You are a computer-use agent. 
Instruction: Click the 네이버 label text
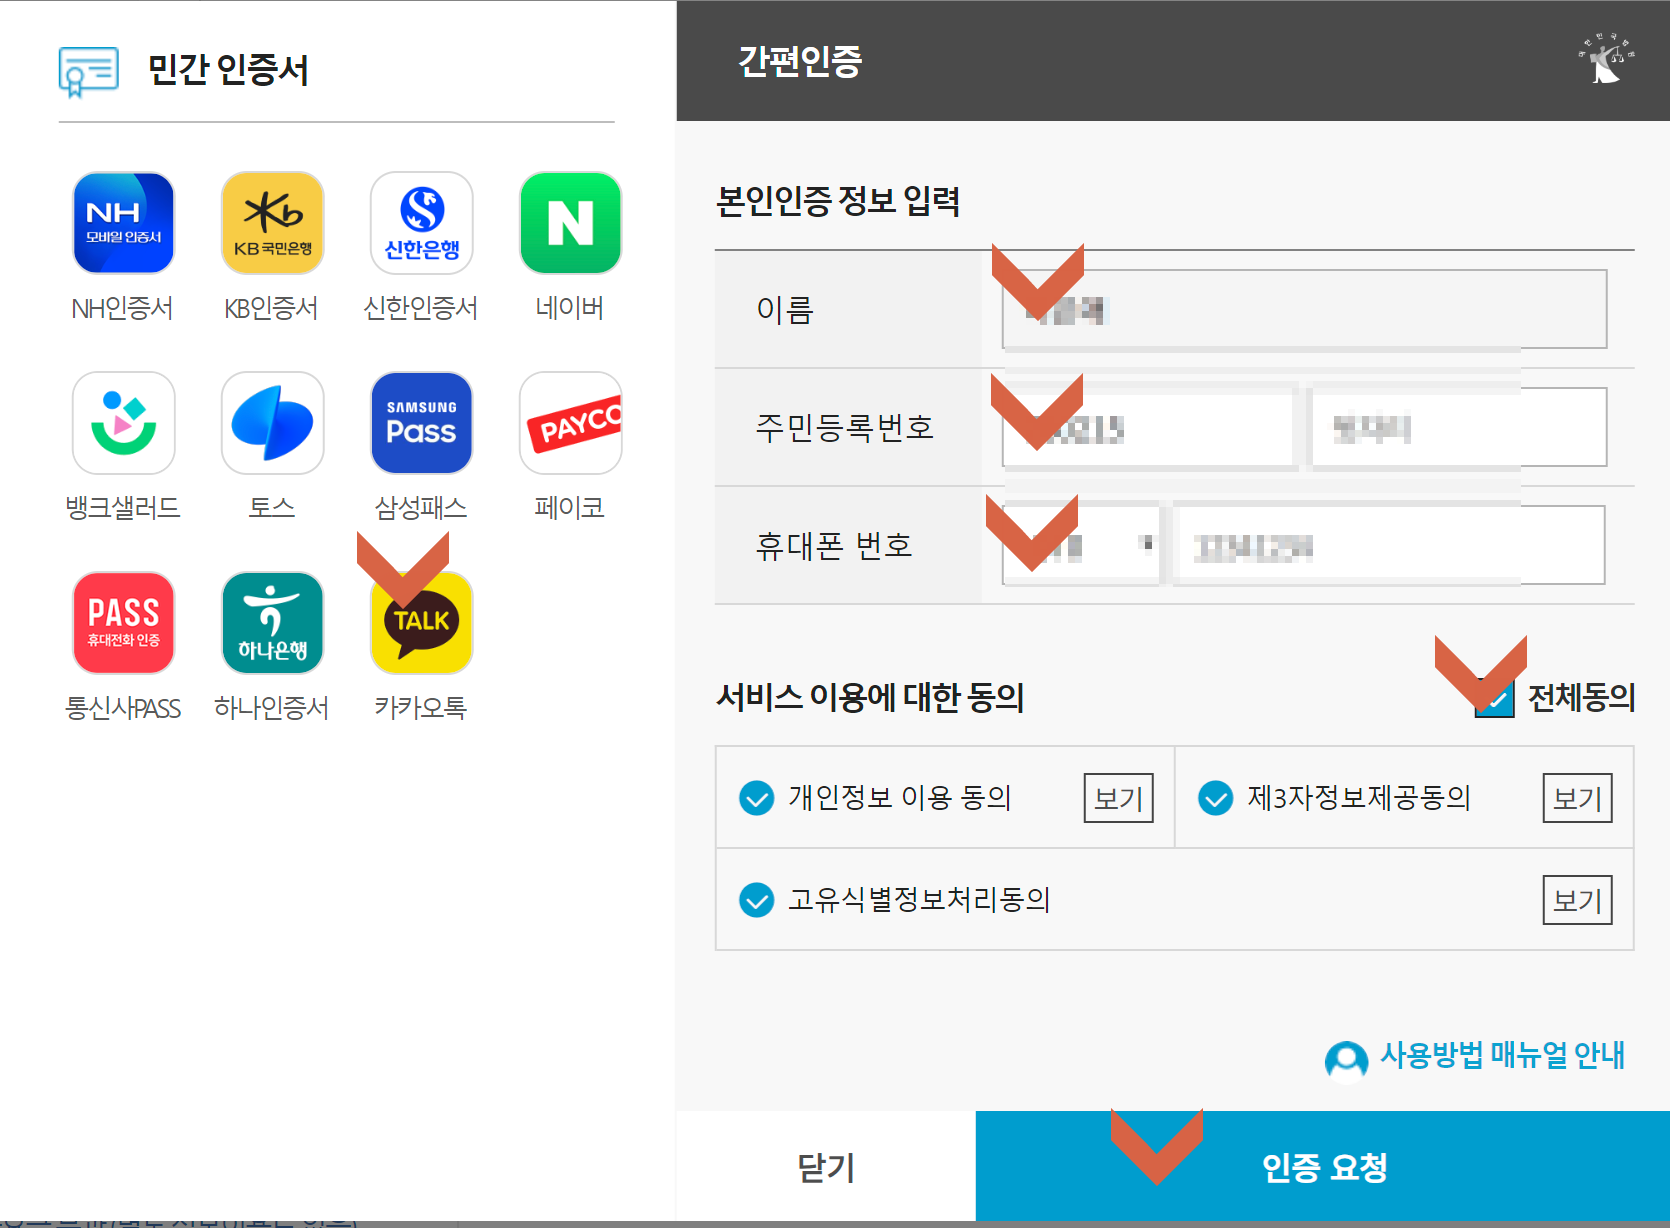click(570, 308)
